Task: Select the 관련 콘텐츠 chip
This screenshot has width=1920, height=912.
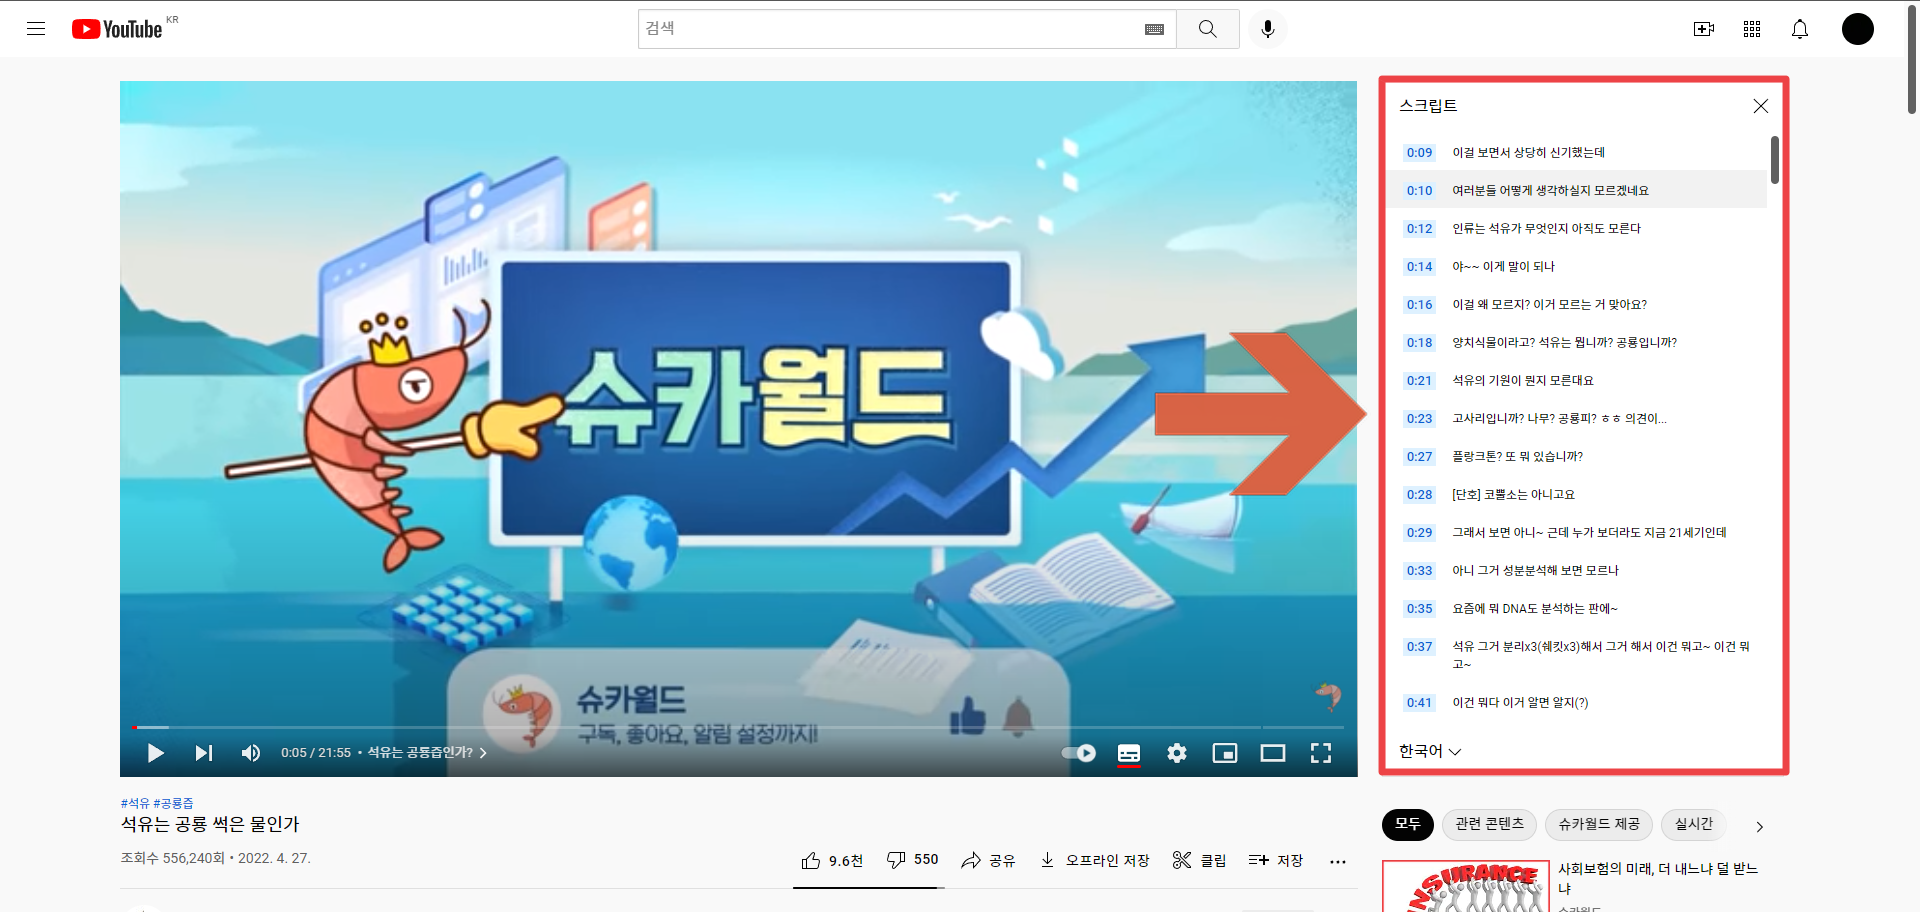Action: click(x=1490, y=824)
